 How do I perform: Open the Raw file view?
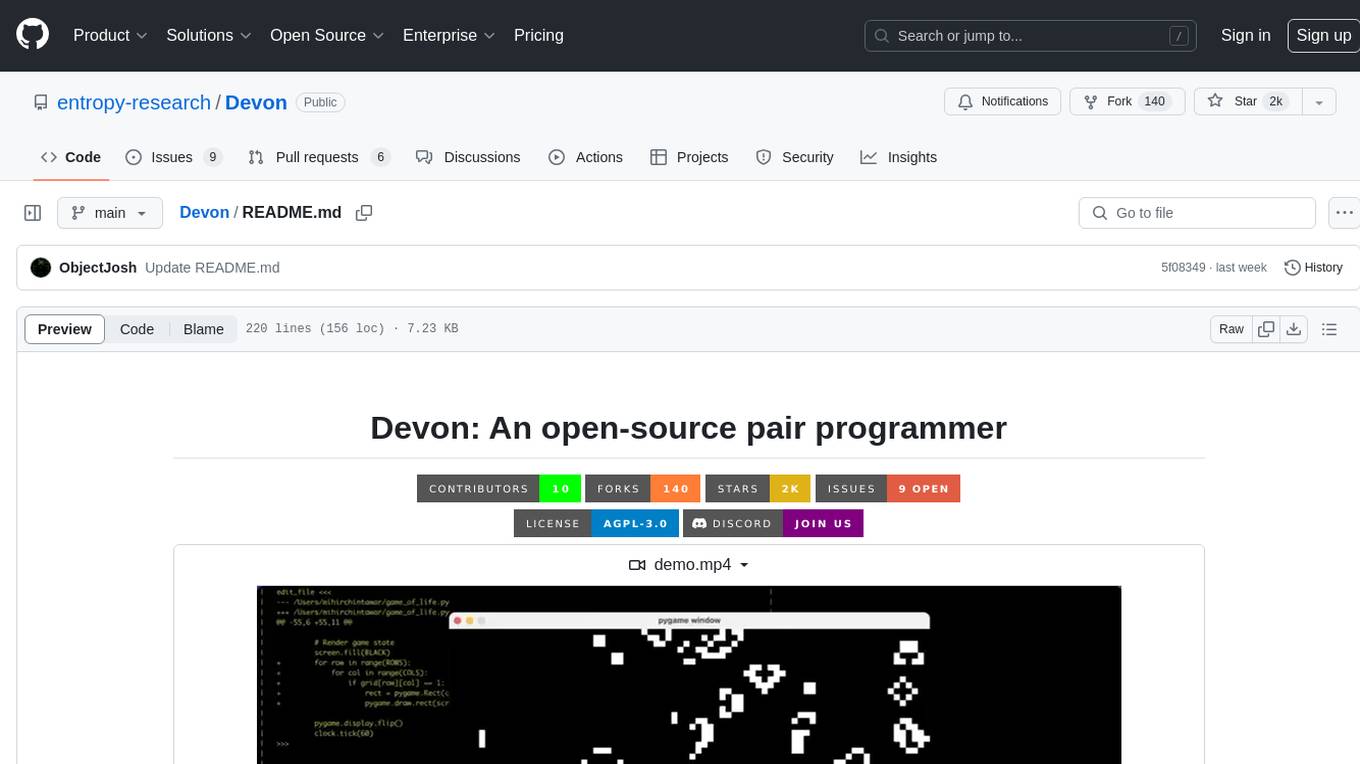coord(1231,329)
